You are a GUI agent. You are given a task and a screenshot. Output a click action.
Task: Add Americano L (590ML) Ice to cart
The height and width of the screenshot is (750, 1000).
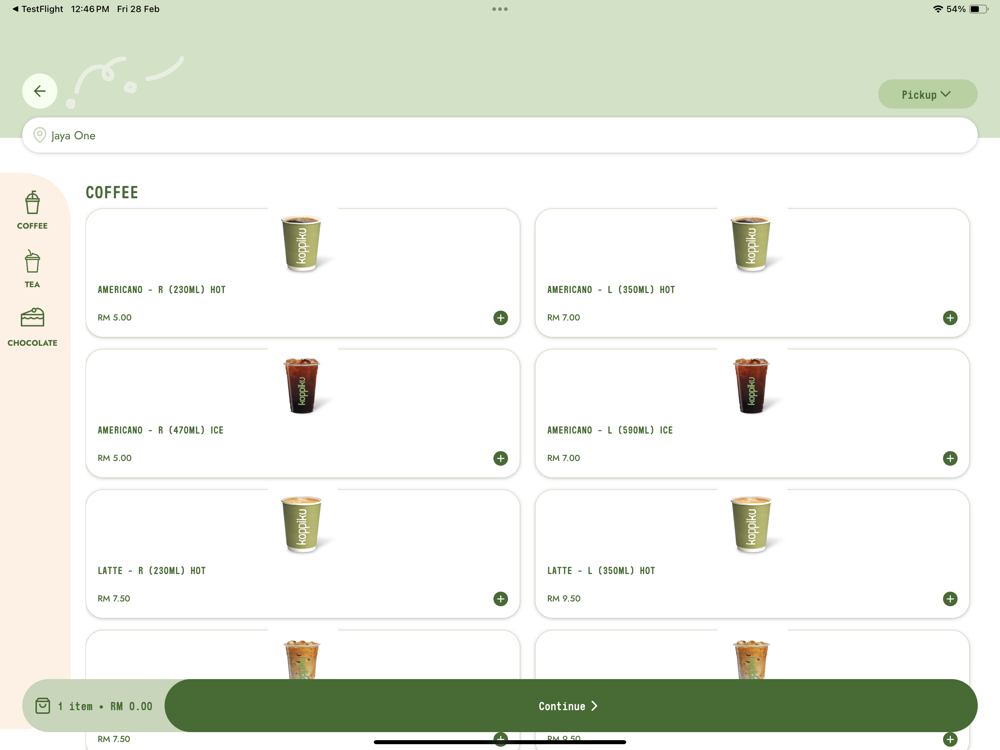950,458
